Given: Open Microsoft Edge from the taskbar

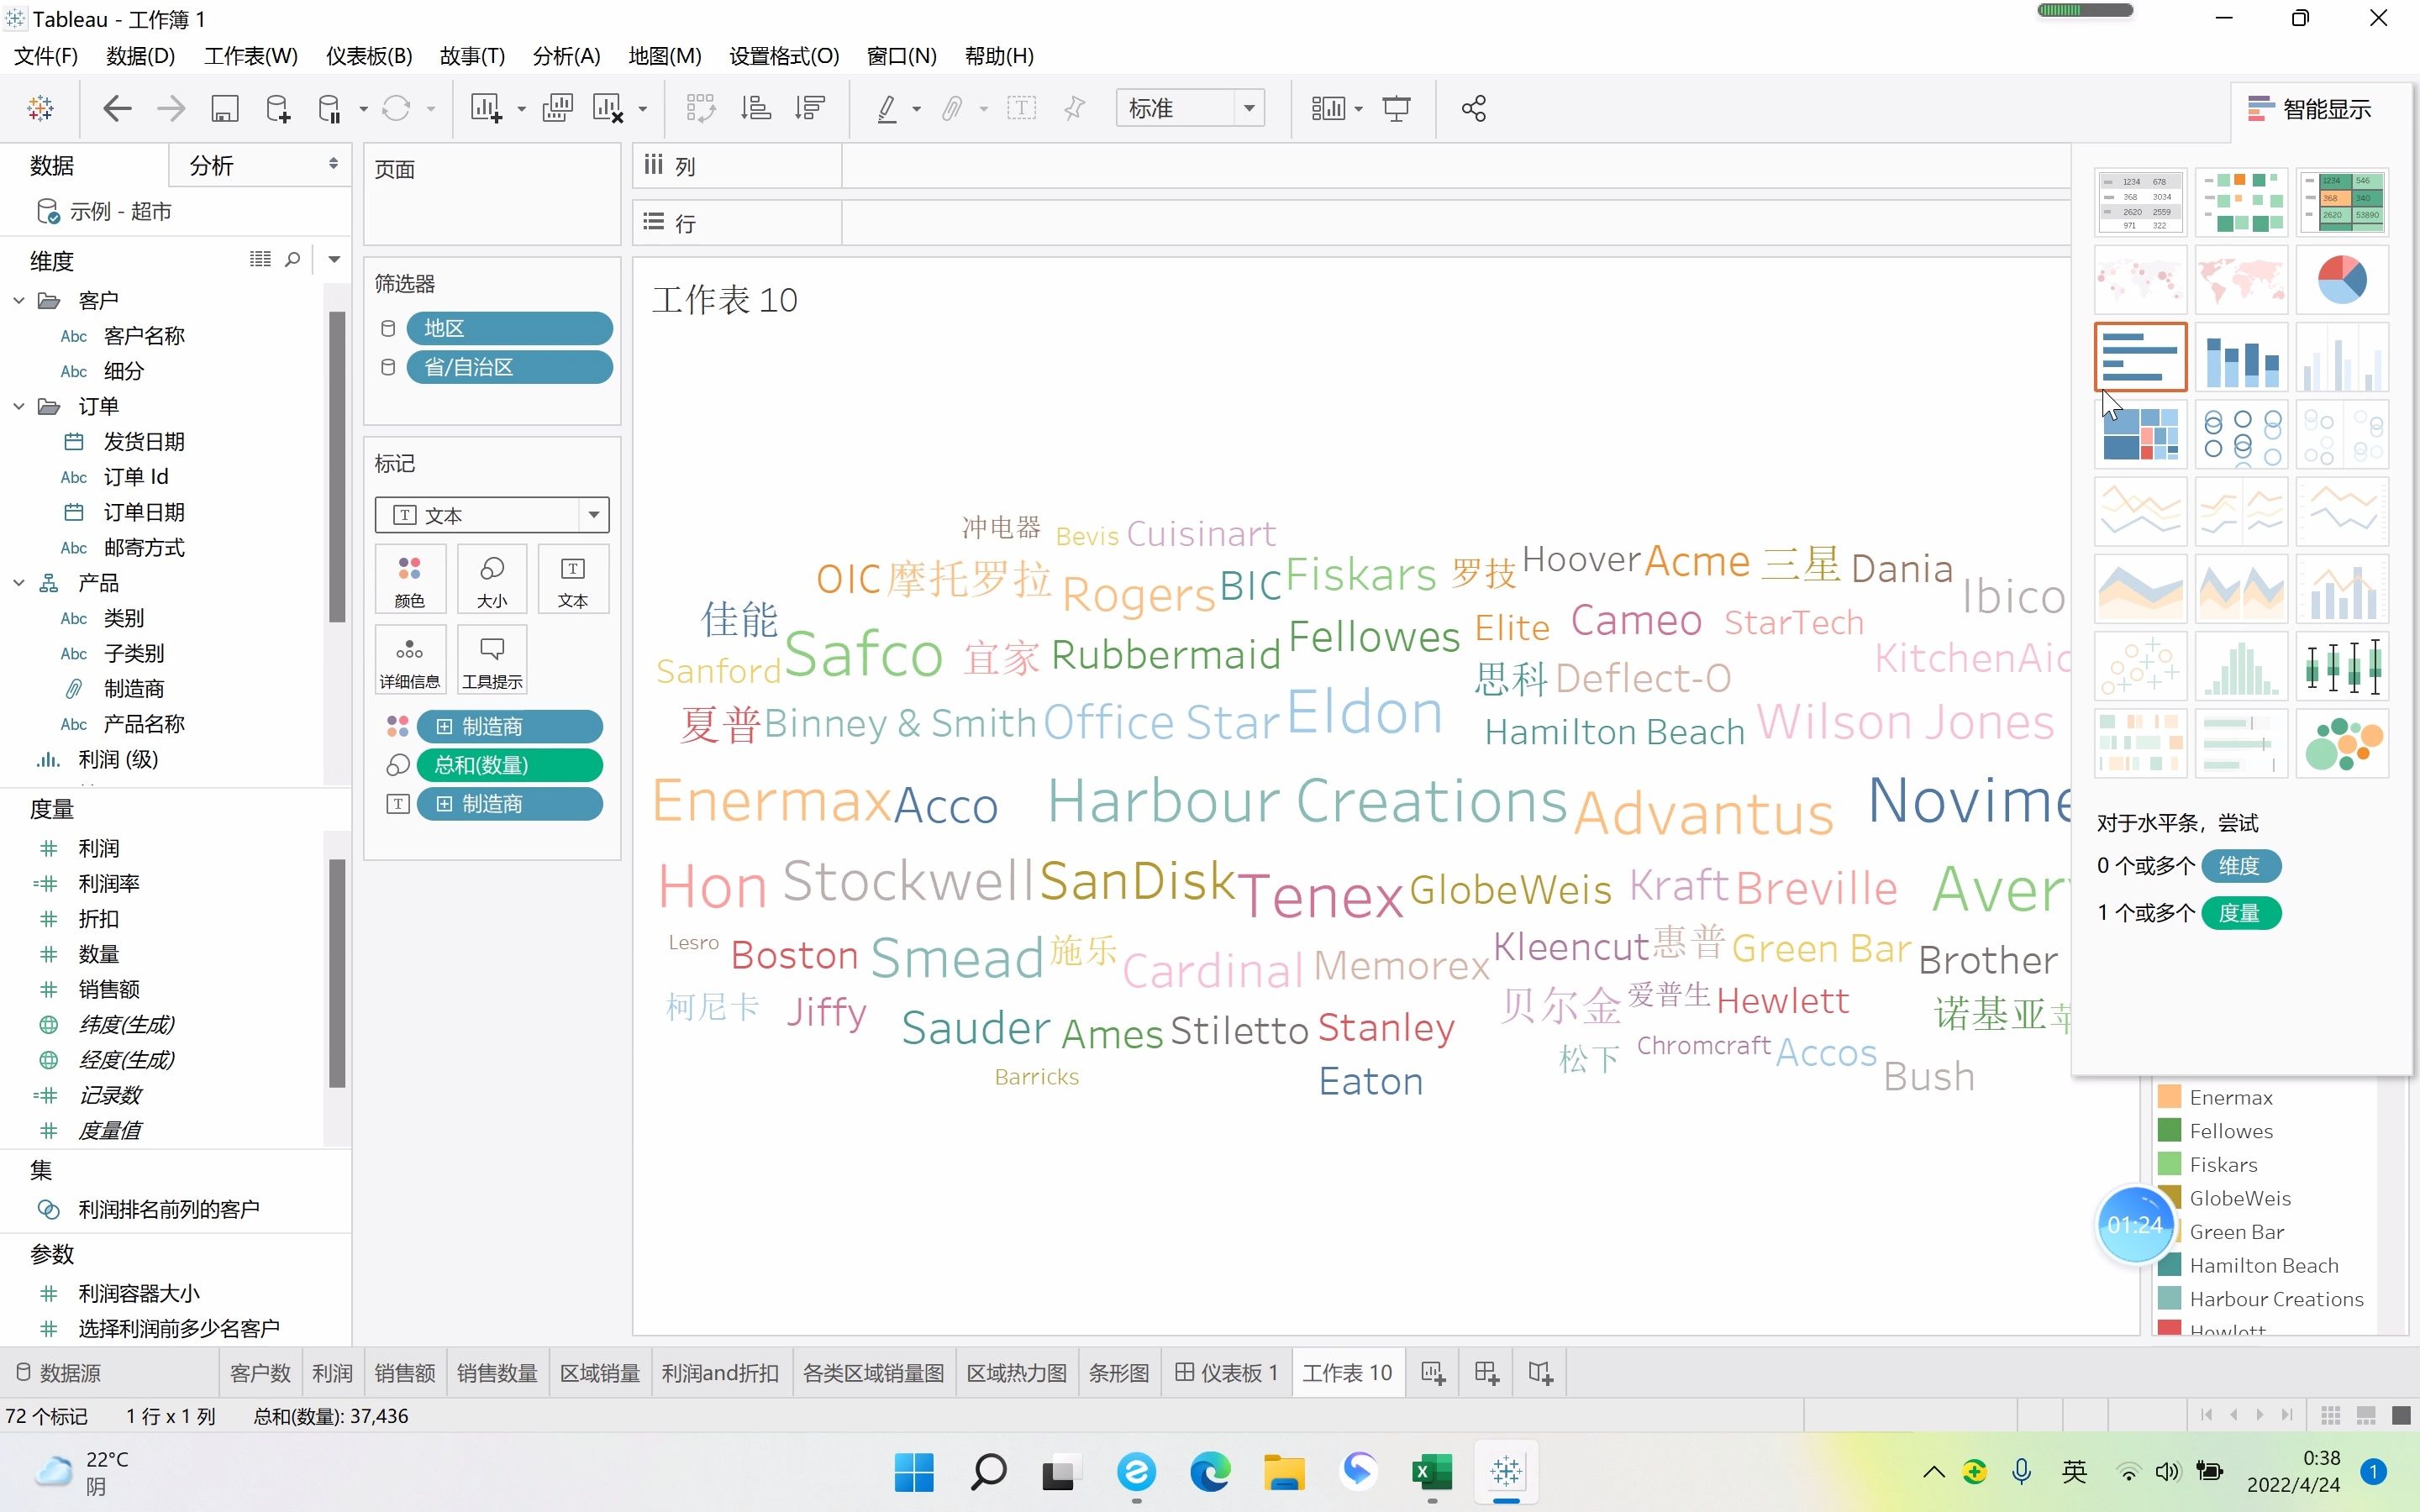Looking at the screenshot, I should [1210, 1472].
